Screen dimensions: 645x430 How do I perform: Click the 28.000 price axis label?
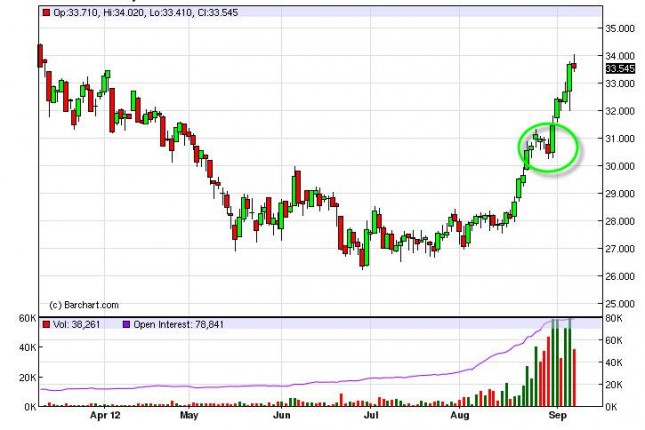pyautogui.click(x=619, y=221)
